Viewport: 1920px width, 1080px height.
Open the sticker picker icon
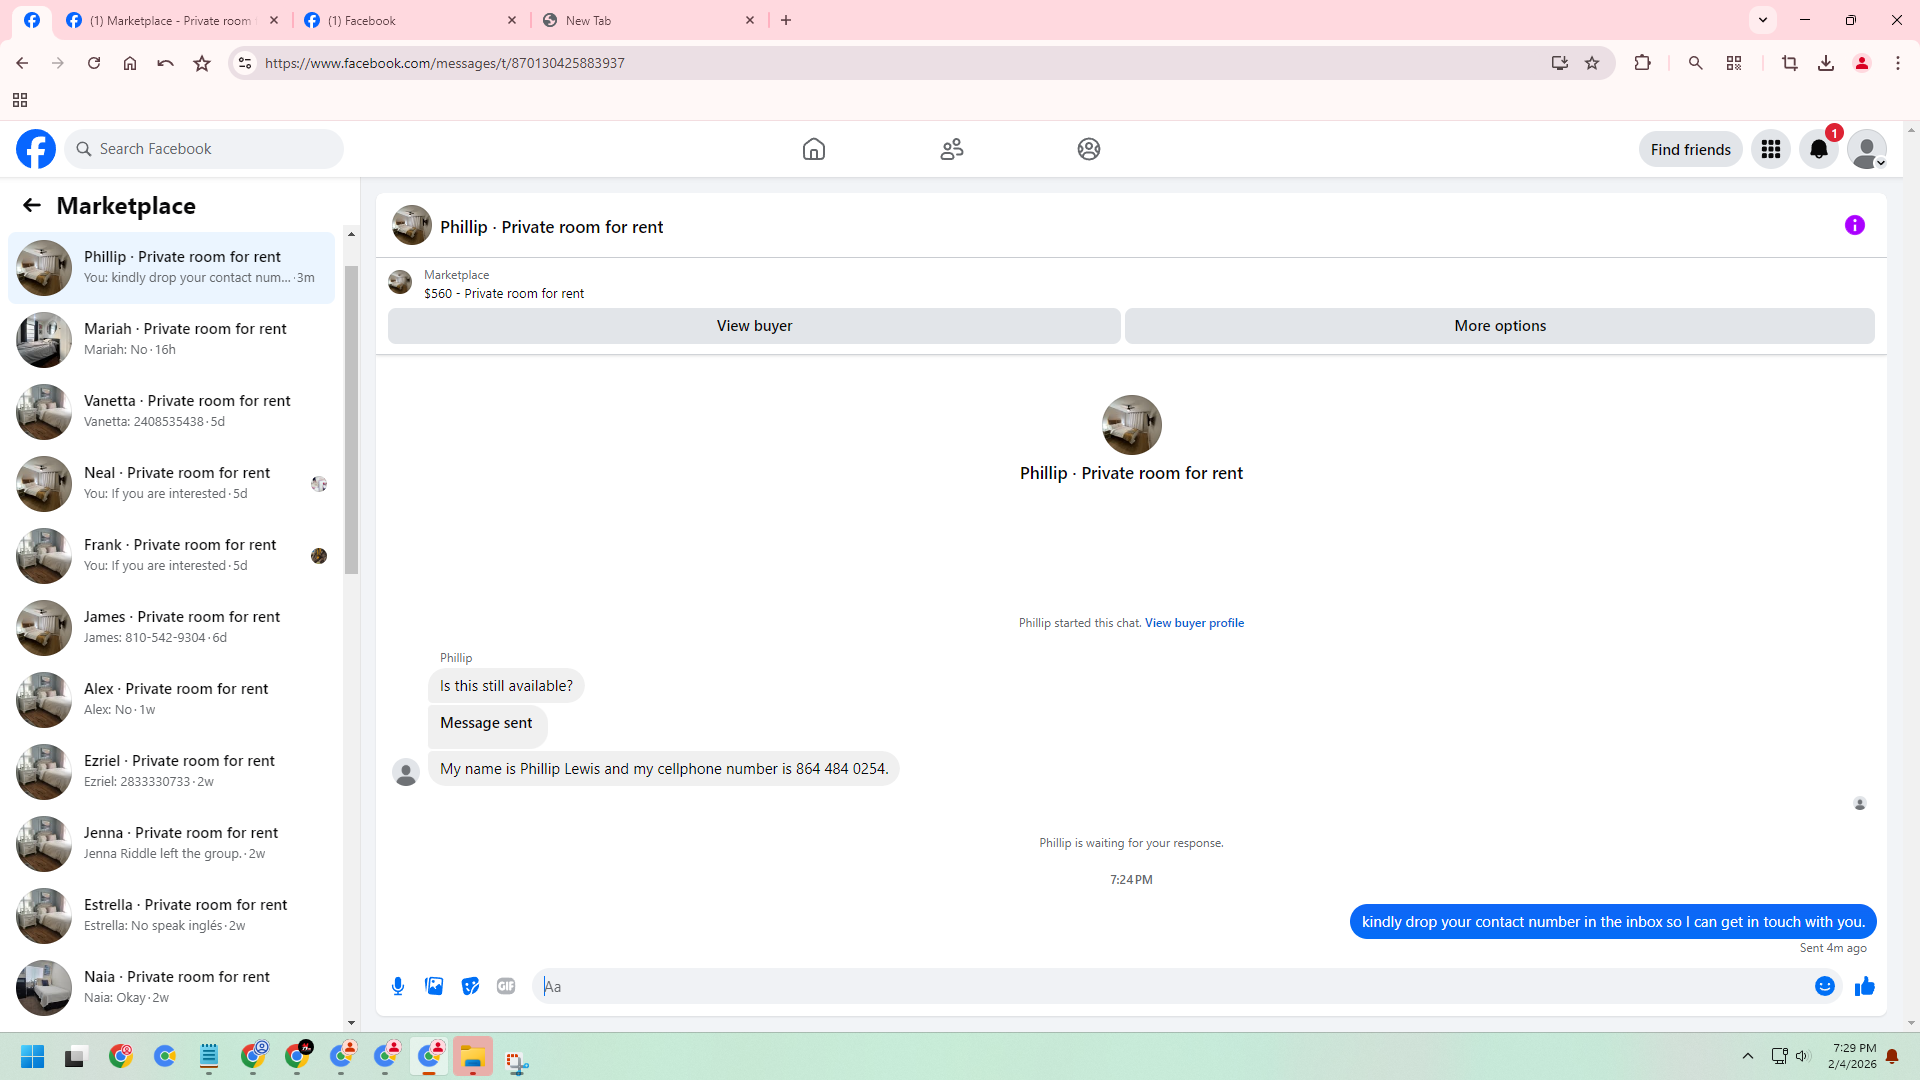pyautogui.click(x=470, y=986)
